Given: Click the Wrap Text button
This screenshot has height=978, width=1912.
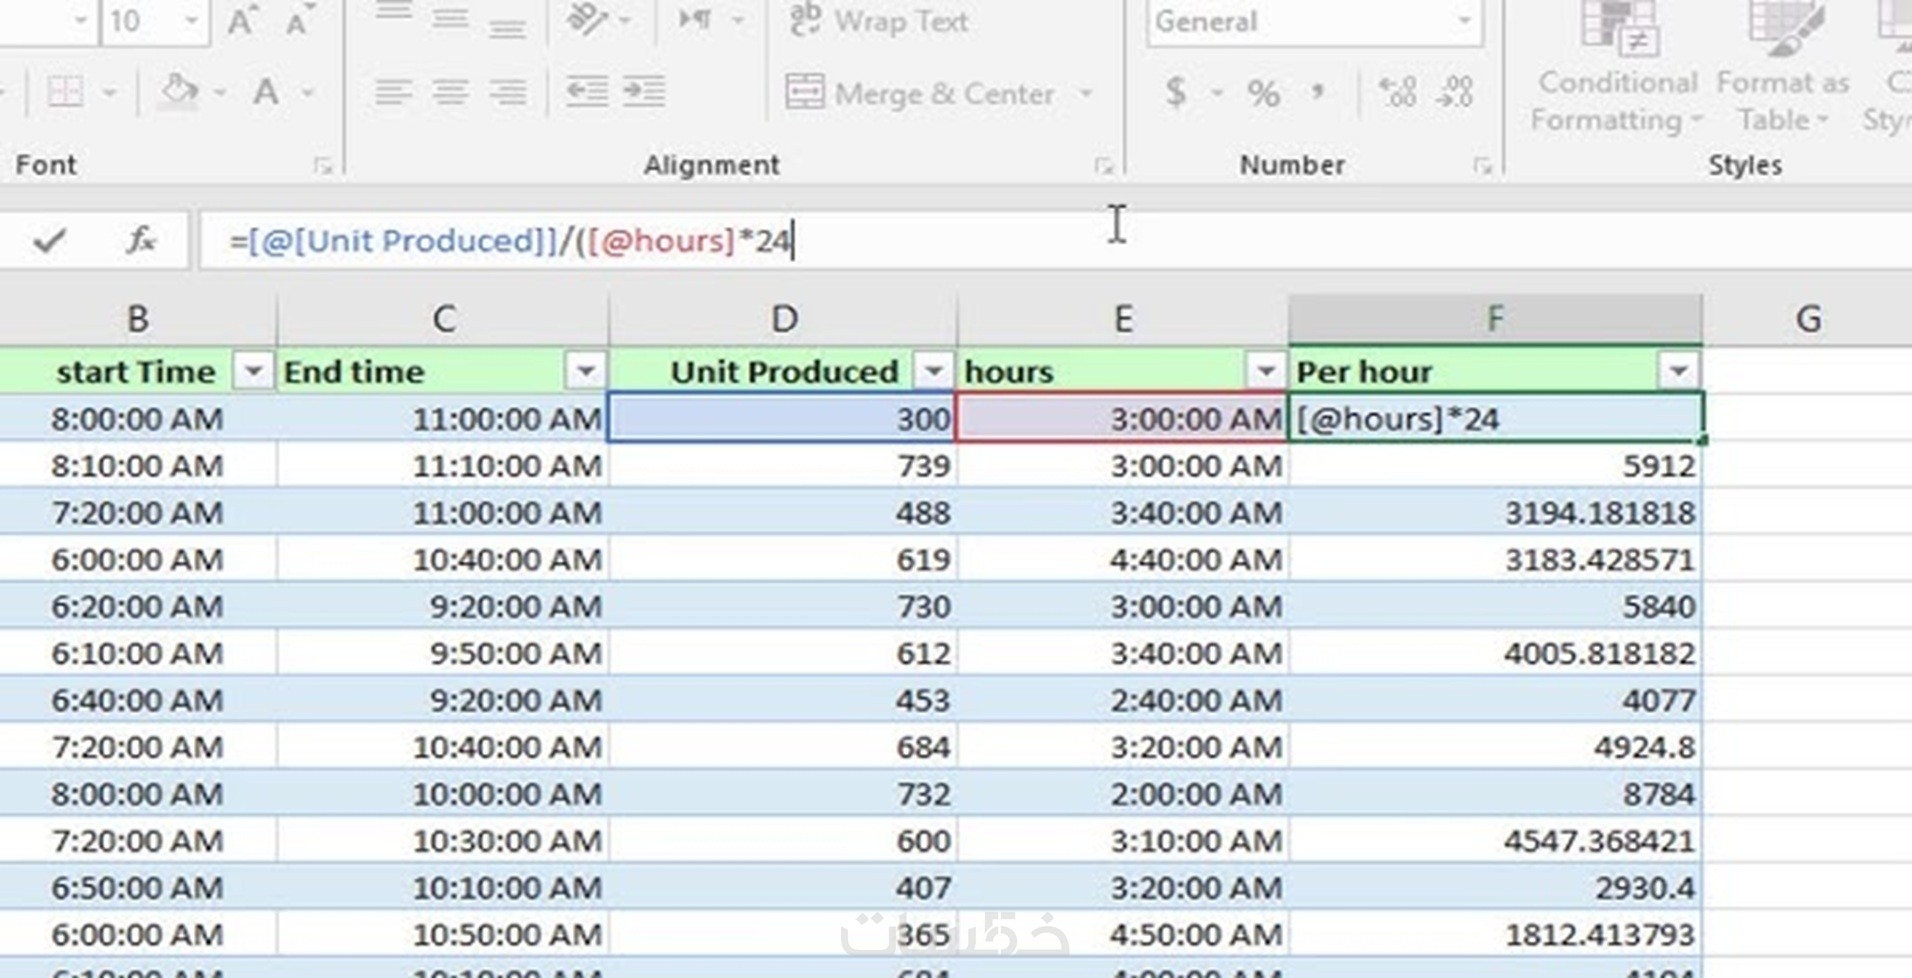Looking at the screenshot, I should 878,21.
